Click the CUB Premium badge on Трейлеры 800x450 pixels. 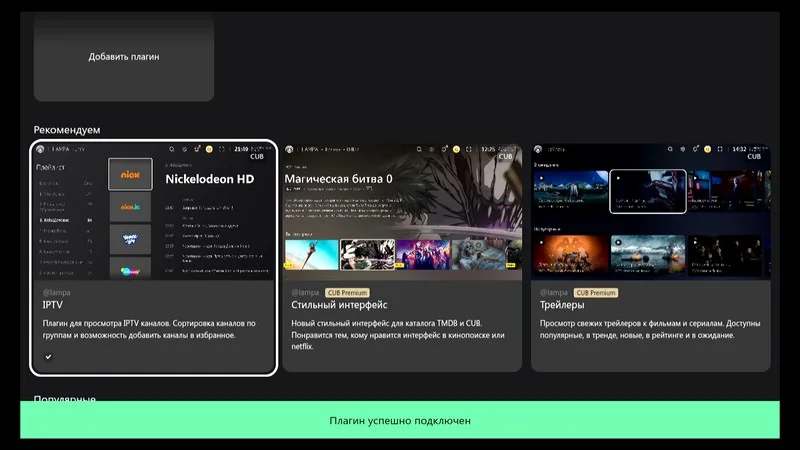(596, 293)
